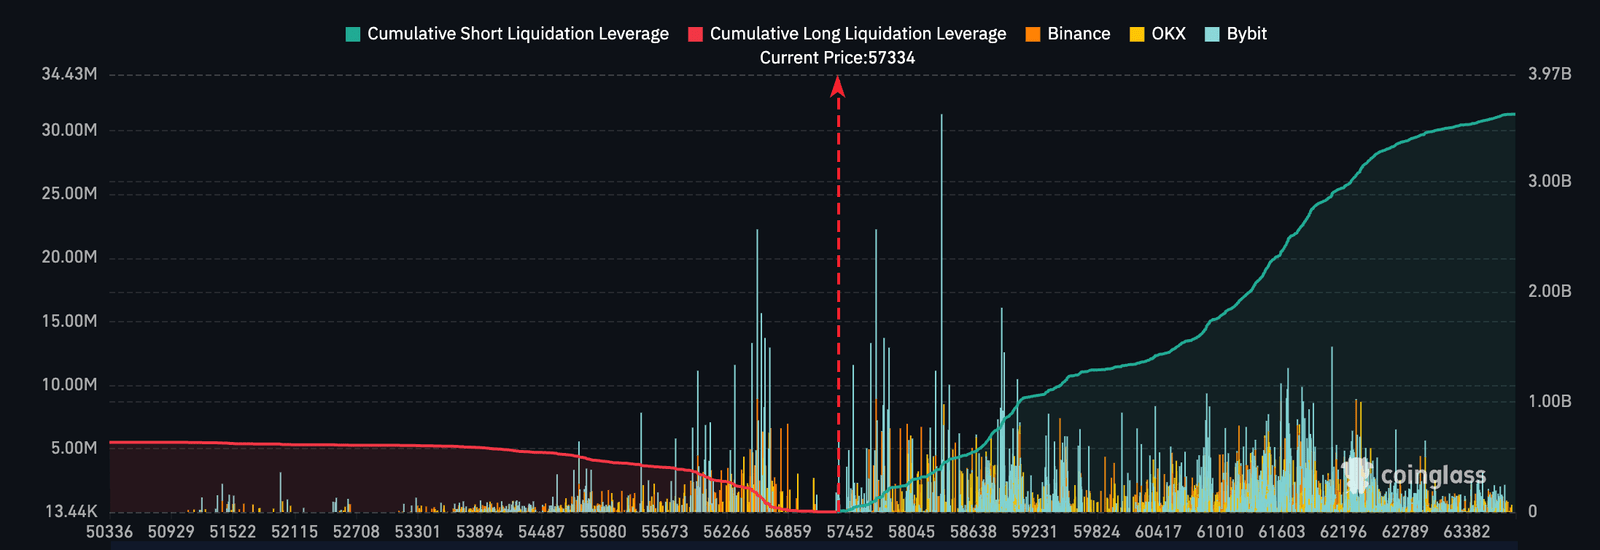Image resolution: width=1600 pixels, height=550 pixels.
Task: Toggle Cumulative Long Liquidation Leverage series label
Action: point(857,34)
